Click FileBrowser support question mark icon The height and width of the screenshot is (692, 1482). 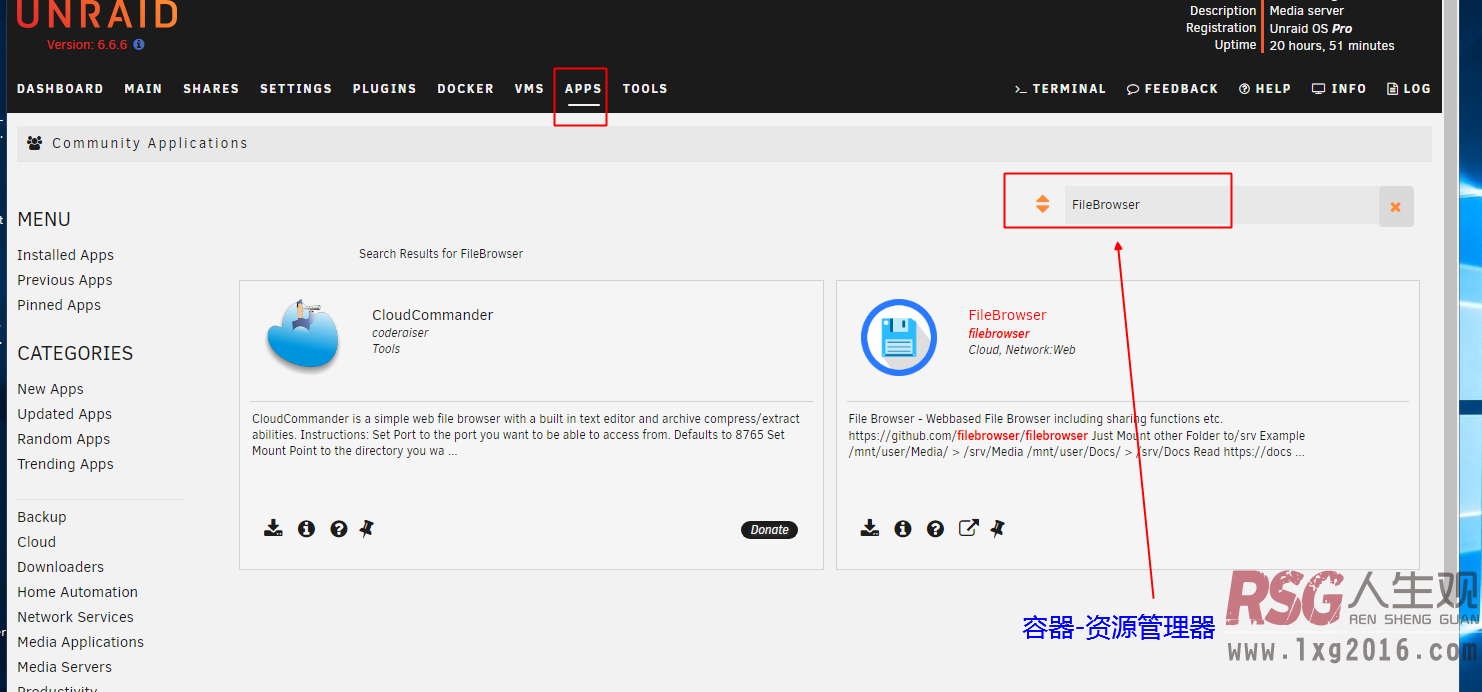click(x=935, y=529)
